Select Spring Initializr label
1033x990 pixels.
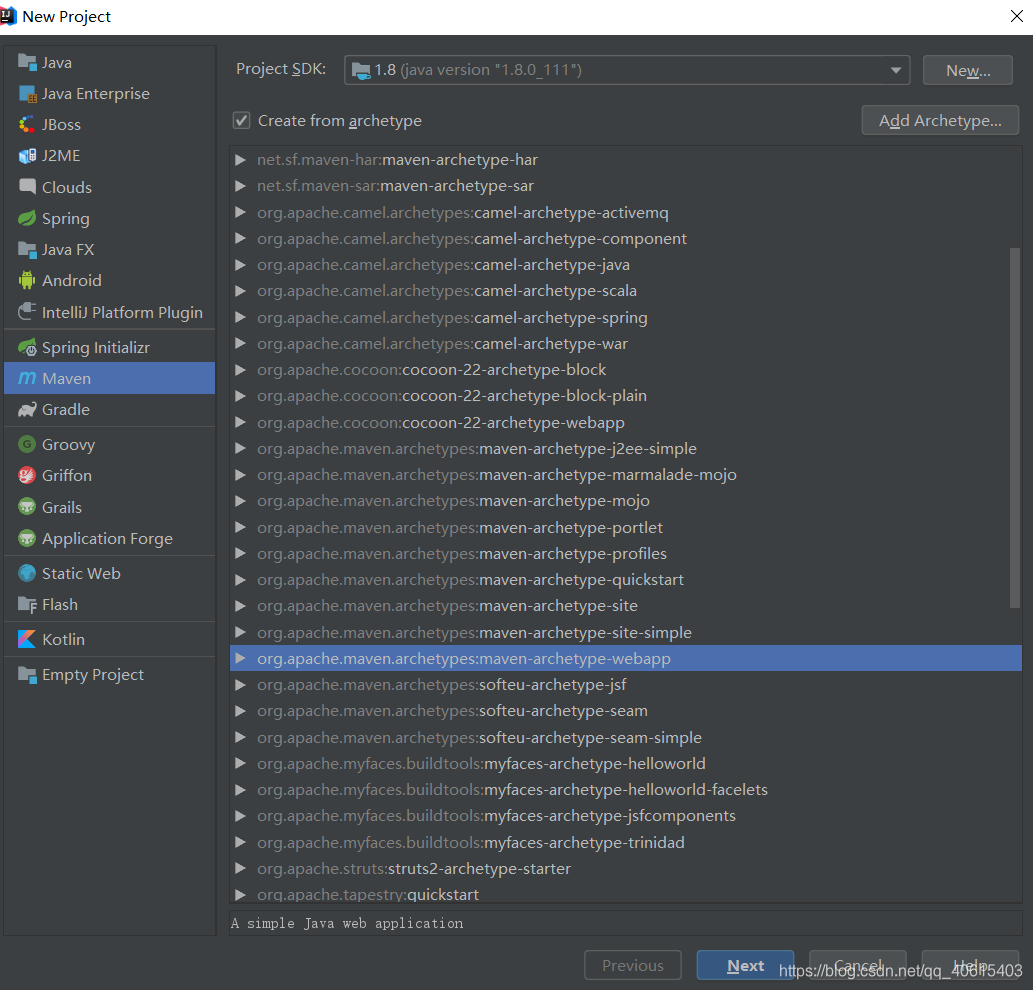tap(96, 348)
